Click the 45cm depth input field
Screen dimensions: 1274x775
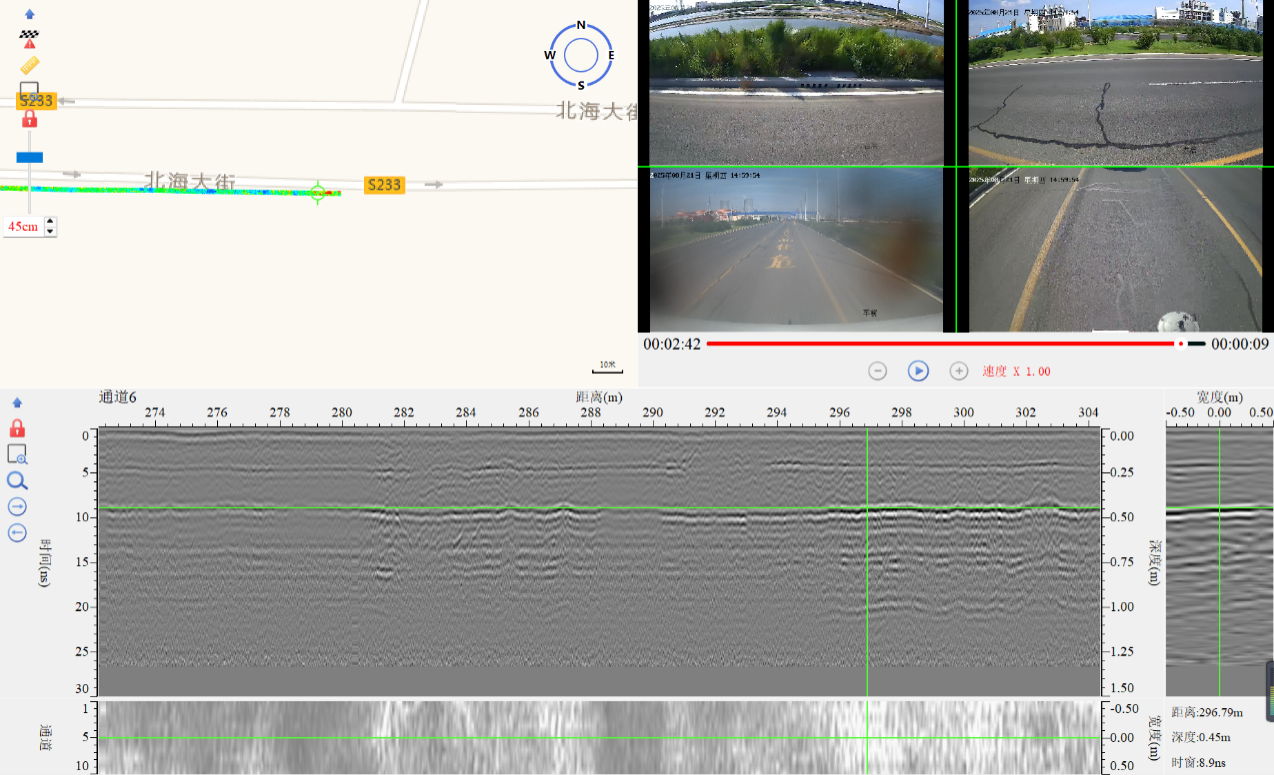pos(23,227)
